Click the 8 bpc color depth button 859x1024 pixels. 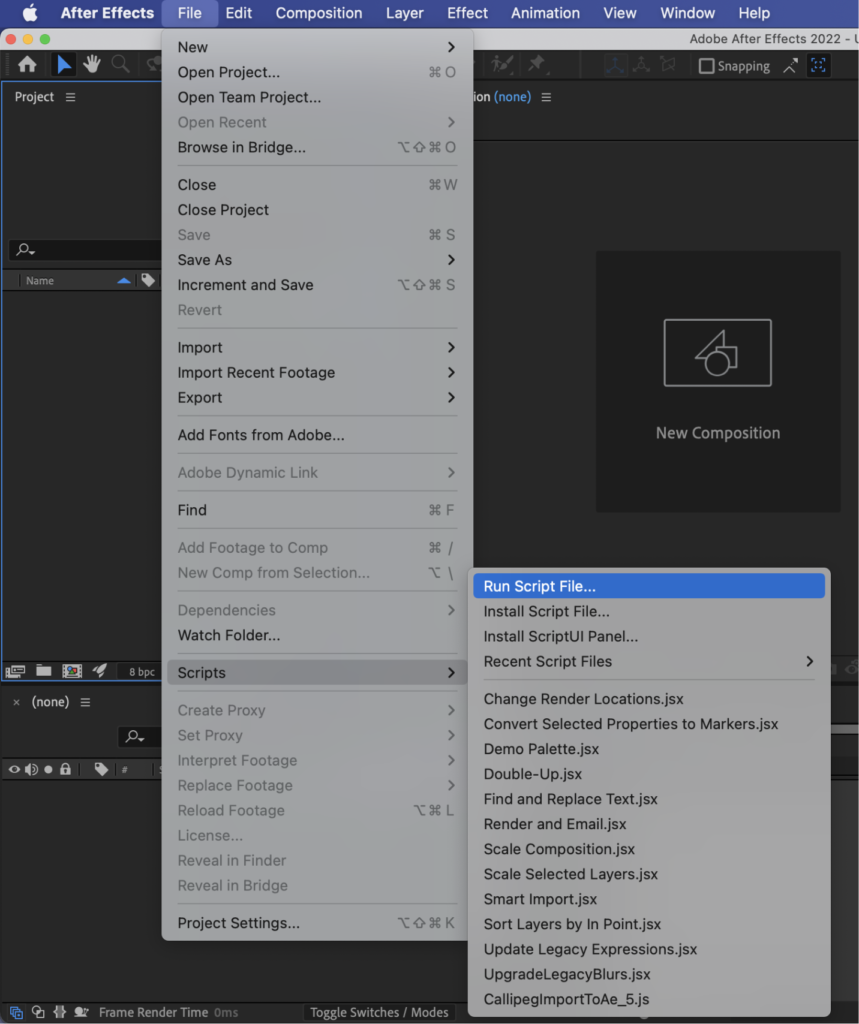pos(141,671)
